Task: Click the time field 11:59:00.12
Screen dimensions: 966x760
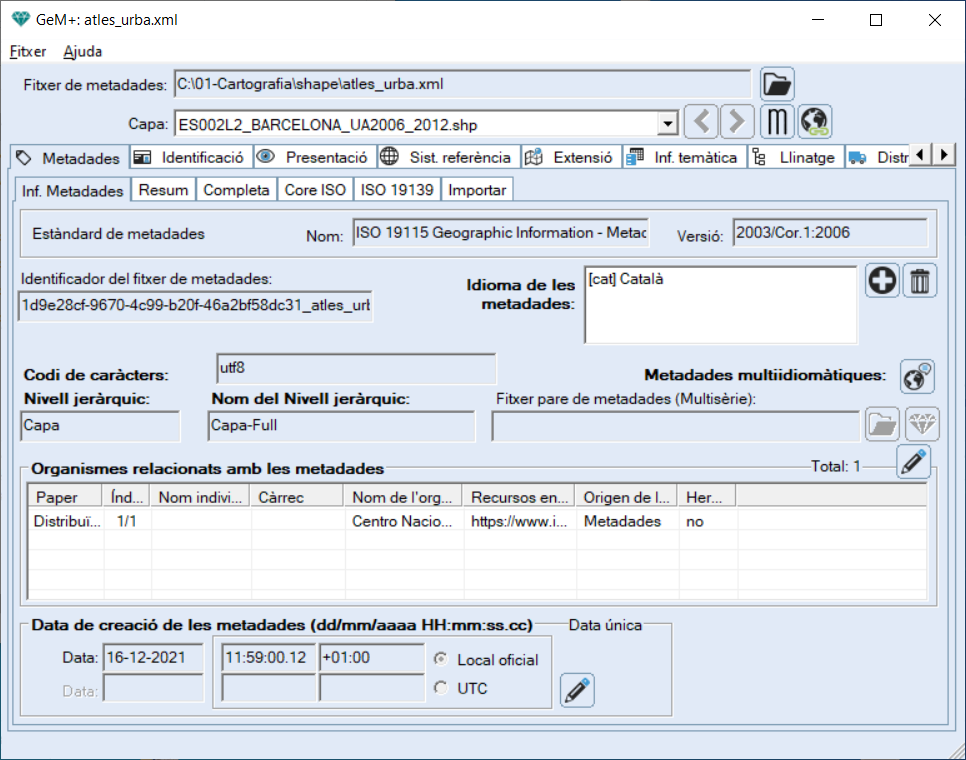Action: click(268, 658)
